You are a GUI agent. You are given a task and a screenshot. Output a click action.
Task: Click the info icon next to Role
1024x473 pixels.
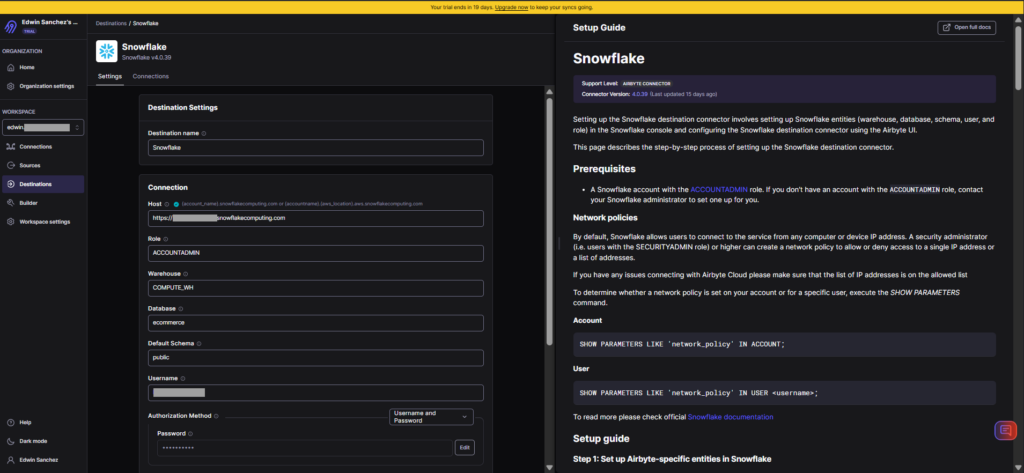tap(165, 239)
